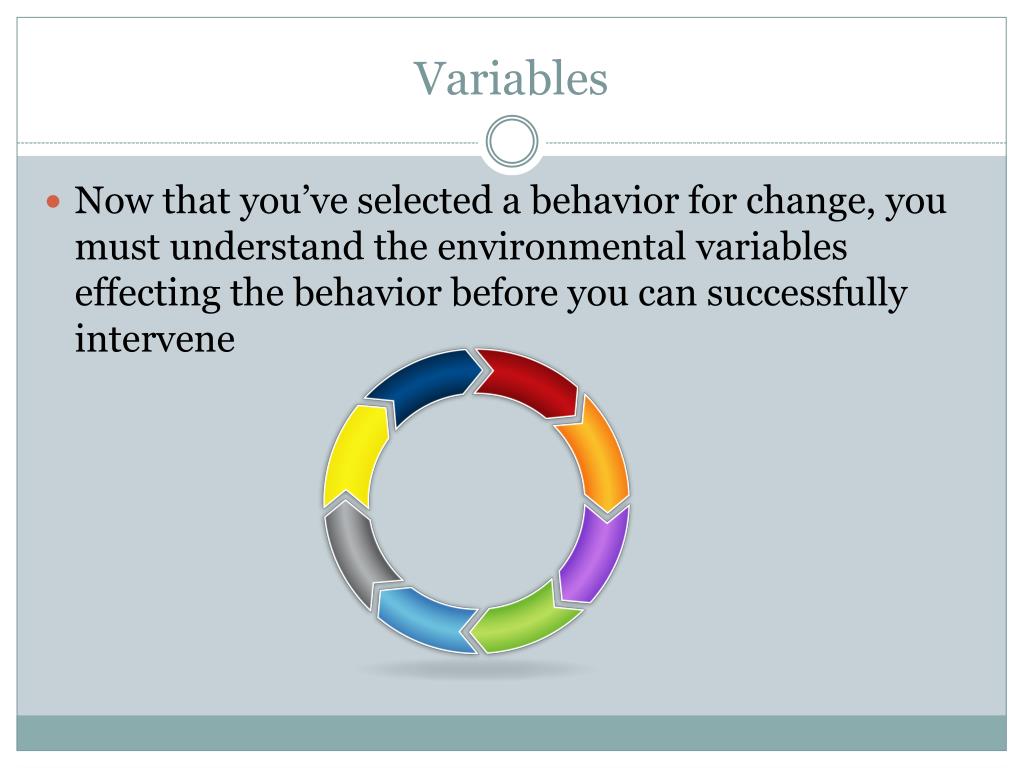Select the light blue arrow segment
This screenshot has height=768, width=1024.
tap(424, 618)
